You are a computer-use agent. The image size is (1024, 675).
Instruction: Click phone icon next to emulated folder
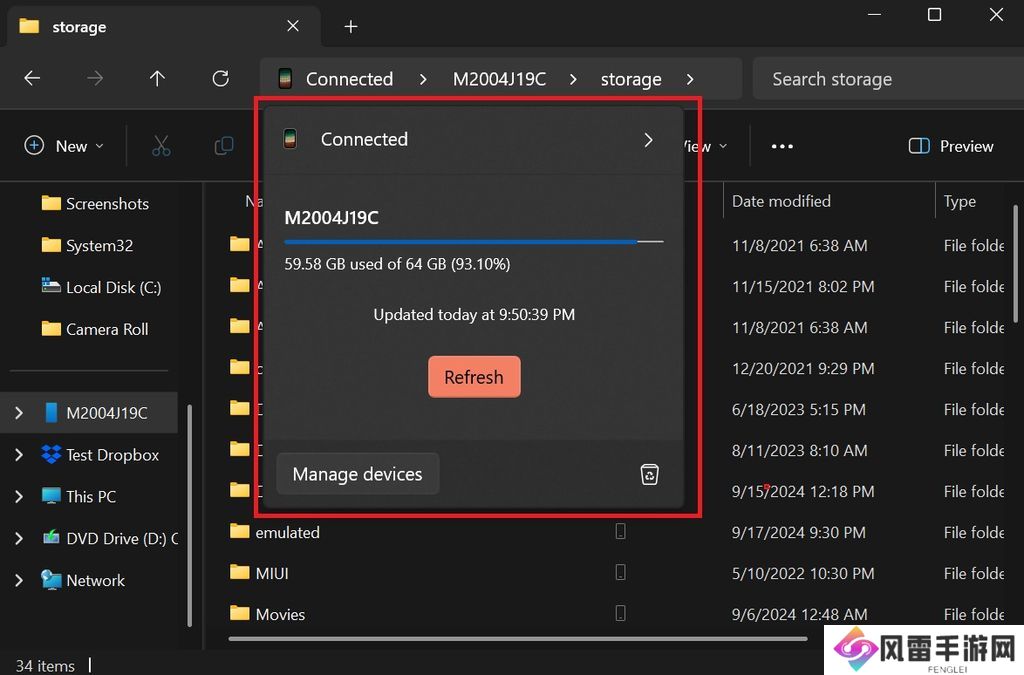click(620, 532)
